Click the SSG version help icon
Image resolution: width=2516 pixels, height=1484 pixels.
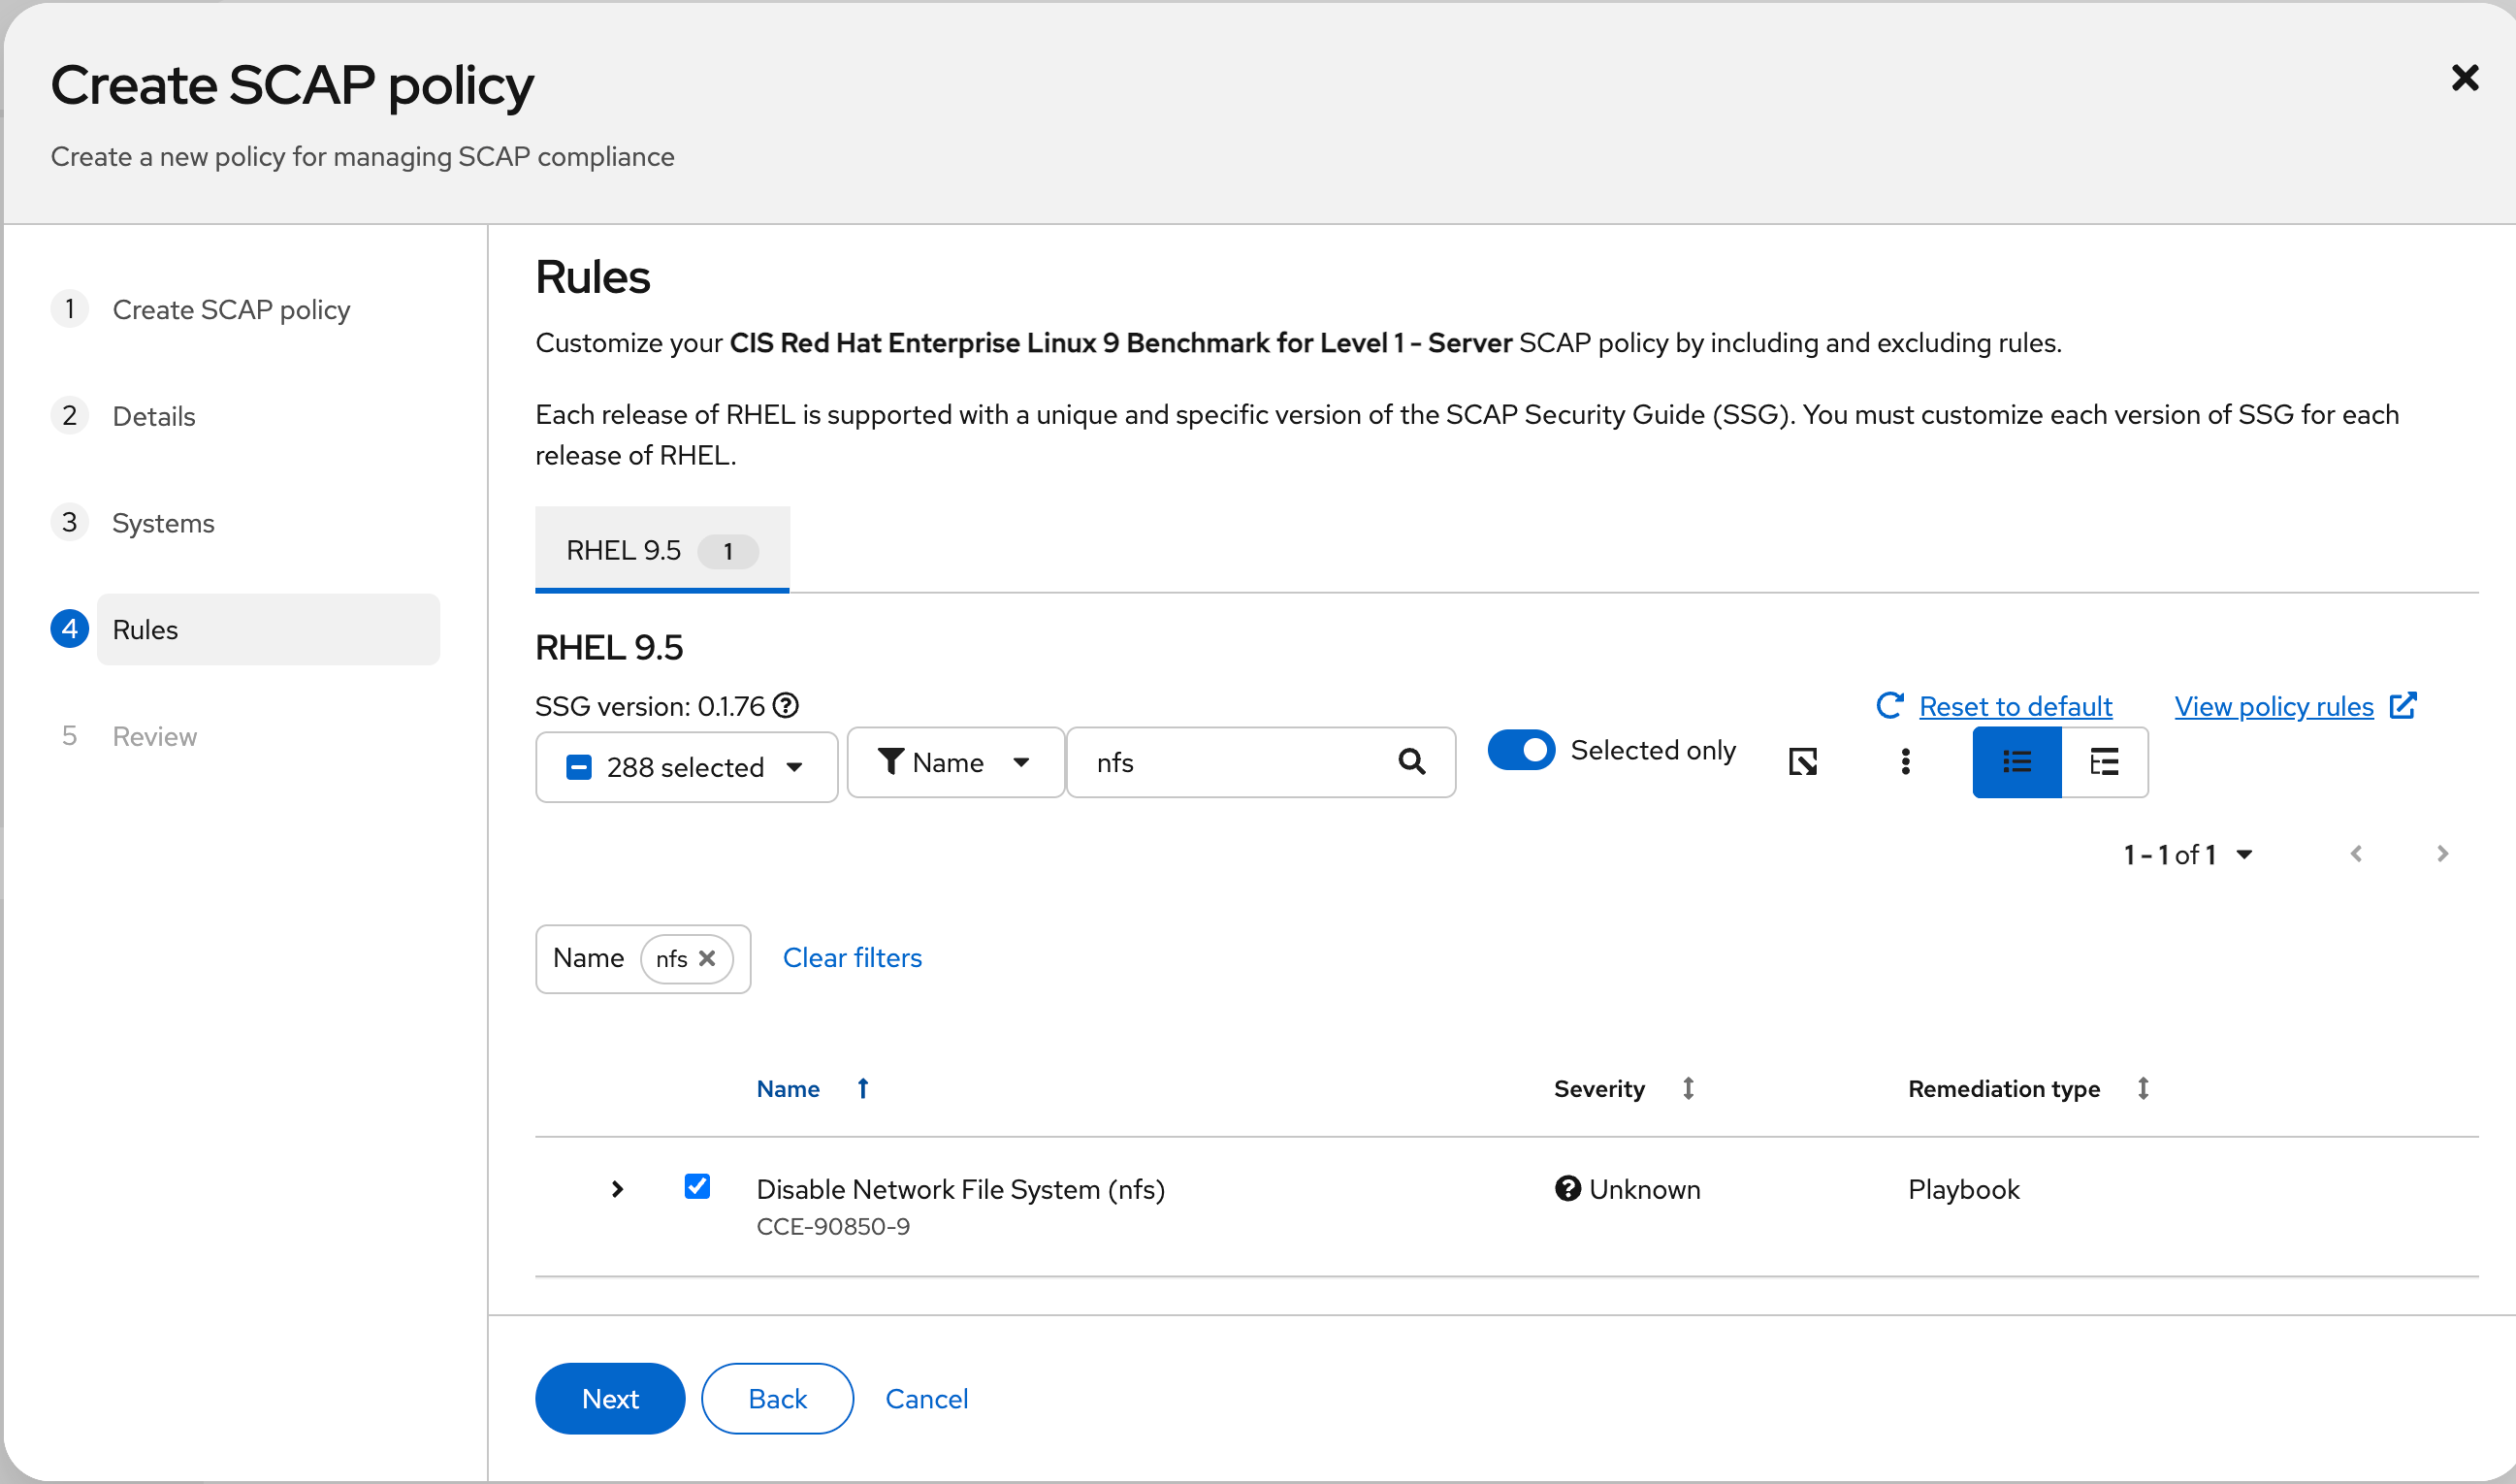786,706
